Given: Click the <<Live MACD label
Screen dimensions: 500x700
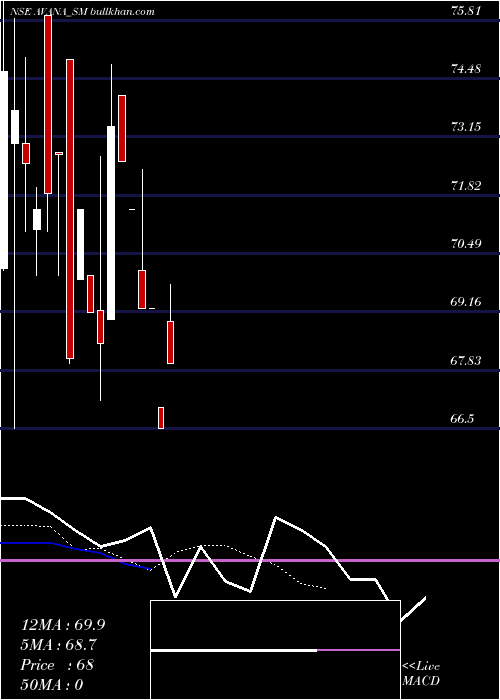Looking at the screenshot, I should (x=421, y=673).
